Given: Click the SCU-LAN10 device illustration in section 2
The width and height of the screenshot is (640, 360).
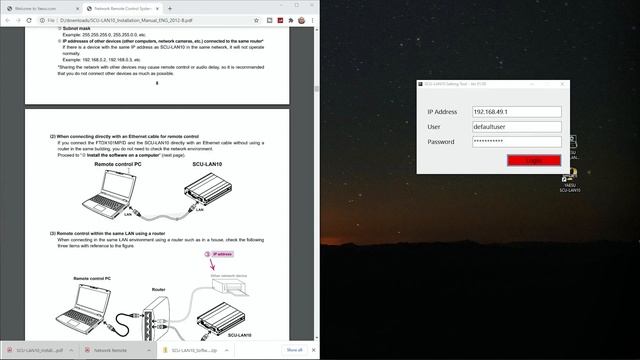Looking at the screenshot, I should (208, 189).
